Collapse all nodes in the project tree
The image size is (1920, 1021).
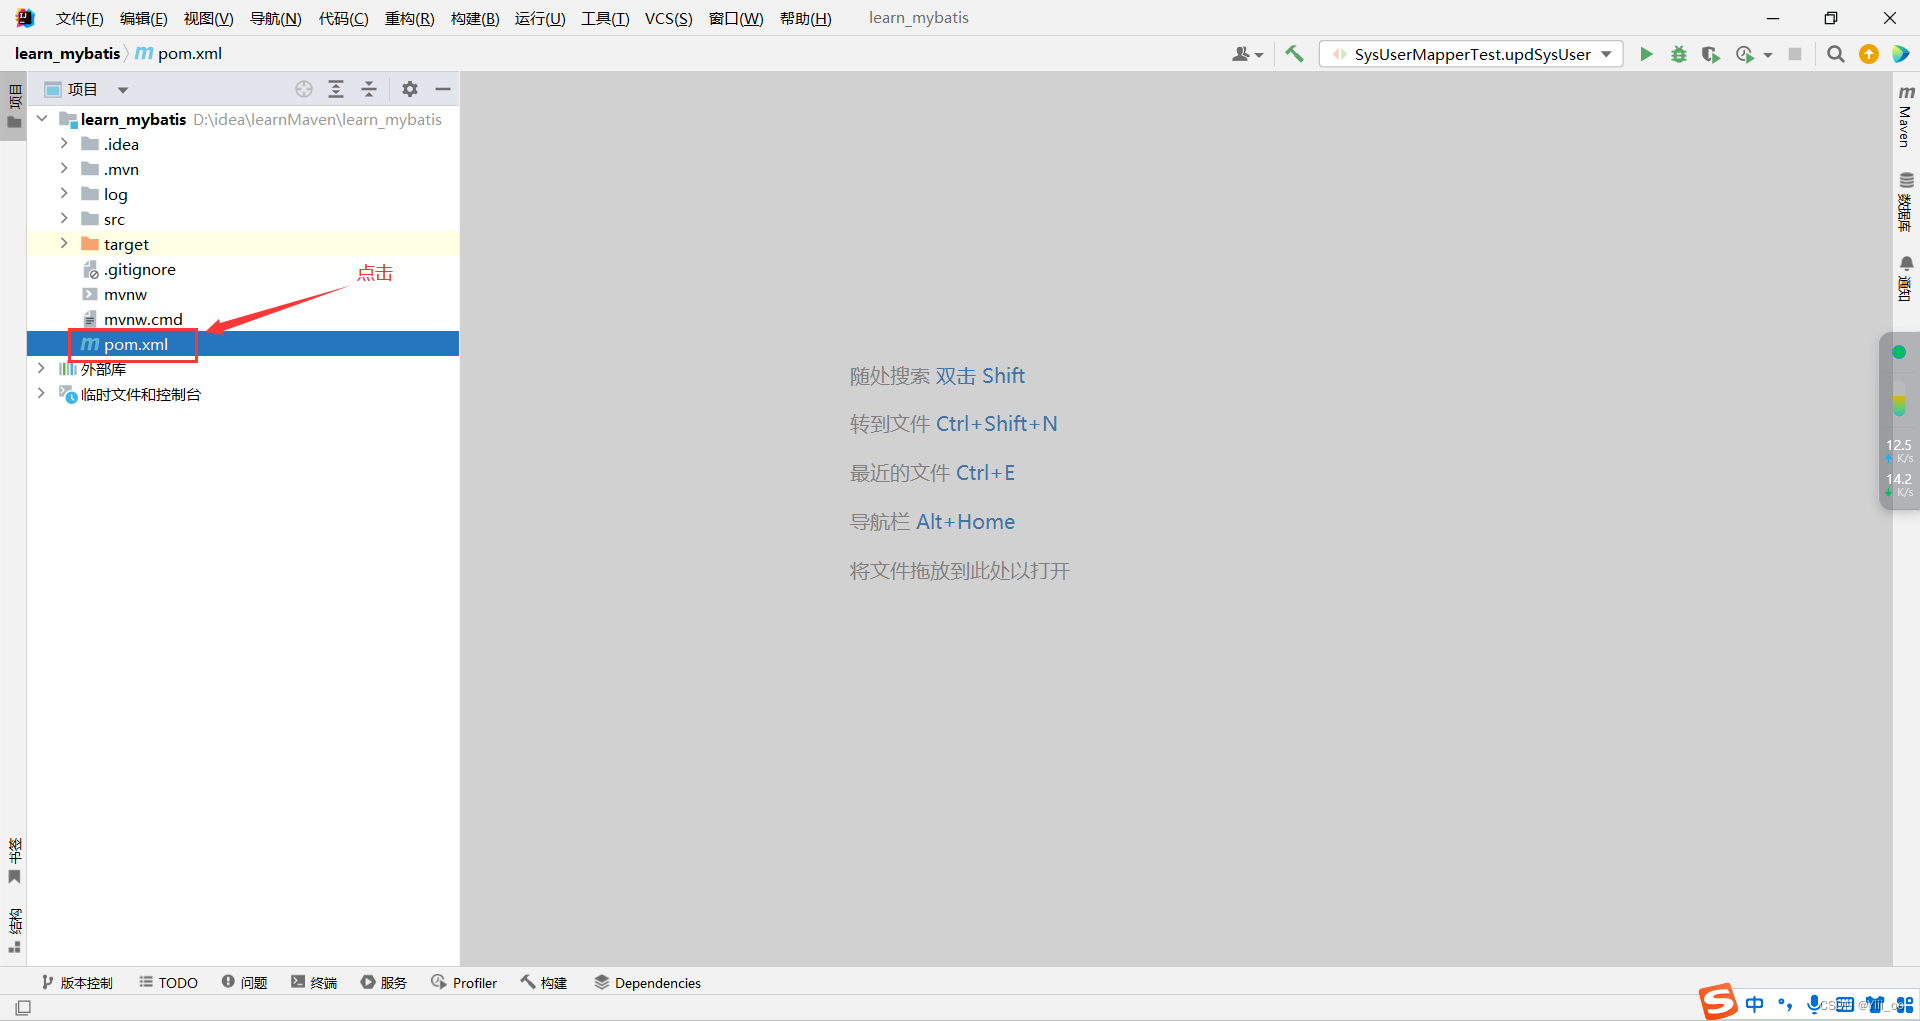click(x=368, y=89)
